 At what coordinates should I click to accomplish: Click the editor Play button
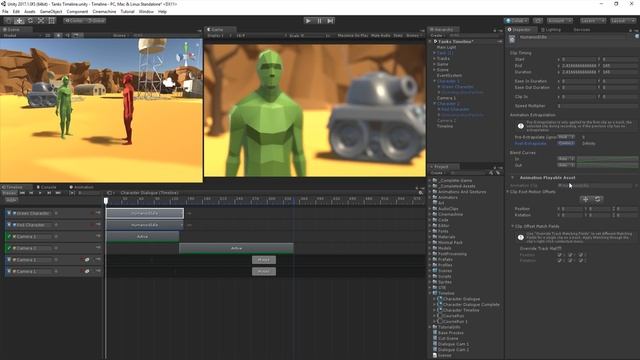(308, 20)
